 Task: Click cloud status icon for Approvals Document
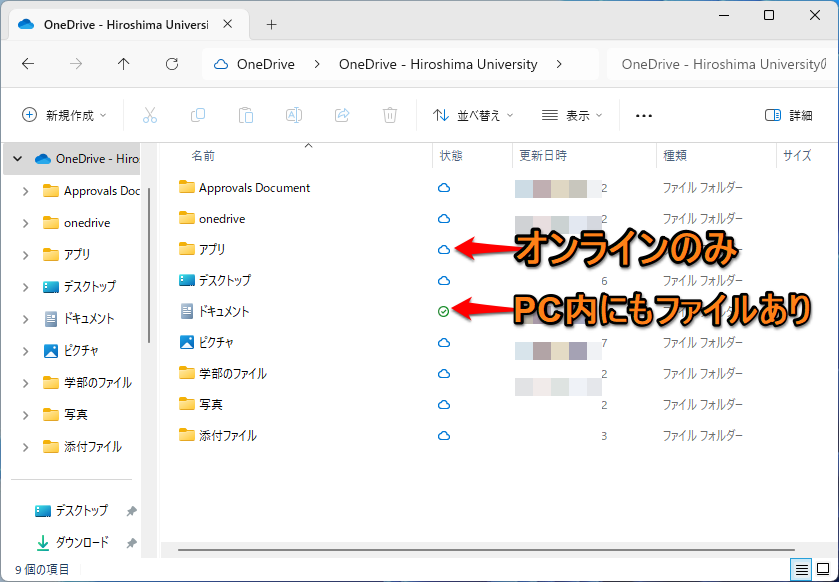coord(444,188)
